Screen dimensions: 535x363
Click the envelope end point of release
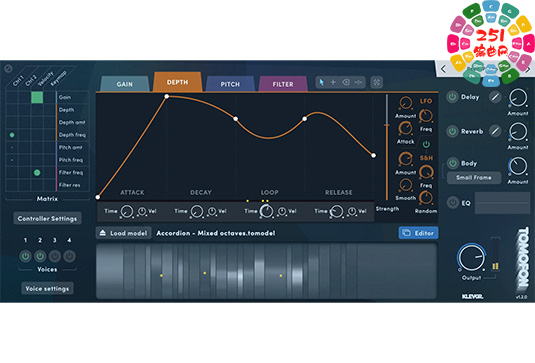pos(374,156)
